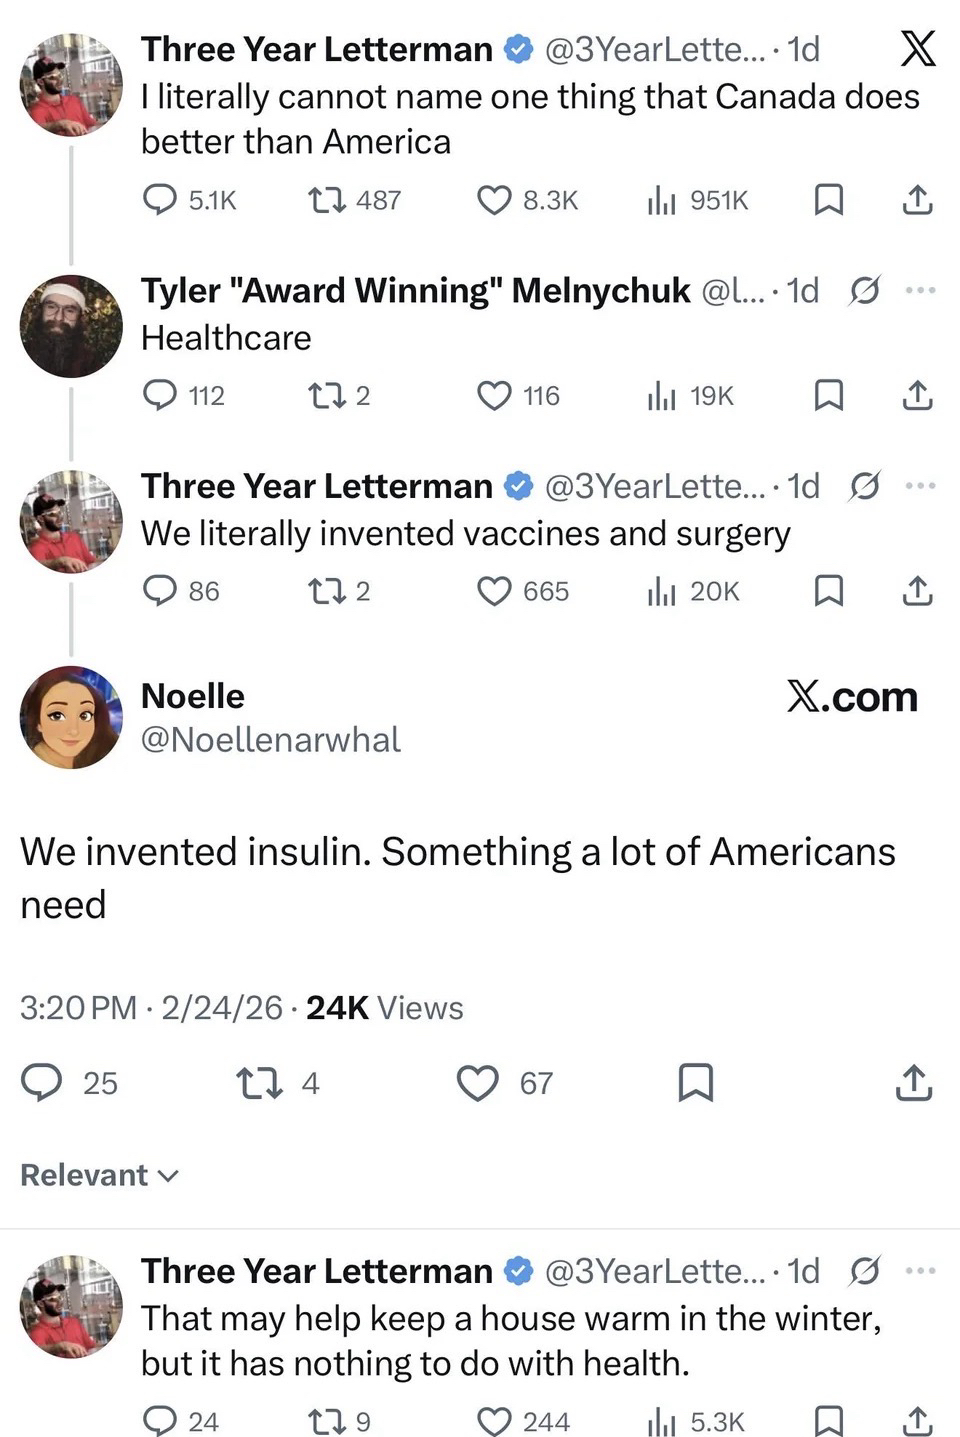The image size is (960, 1437).
Task: Share Noelle's insulin tweet
Action: pos(914,1083)
